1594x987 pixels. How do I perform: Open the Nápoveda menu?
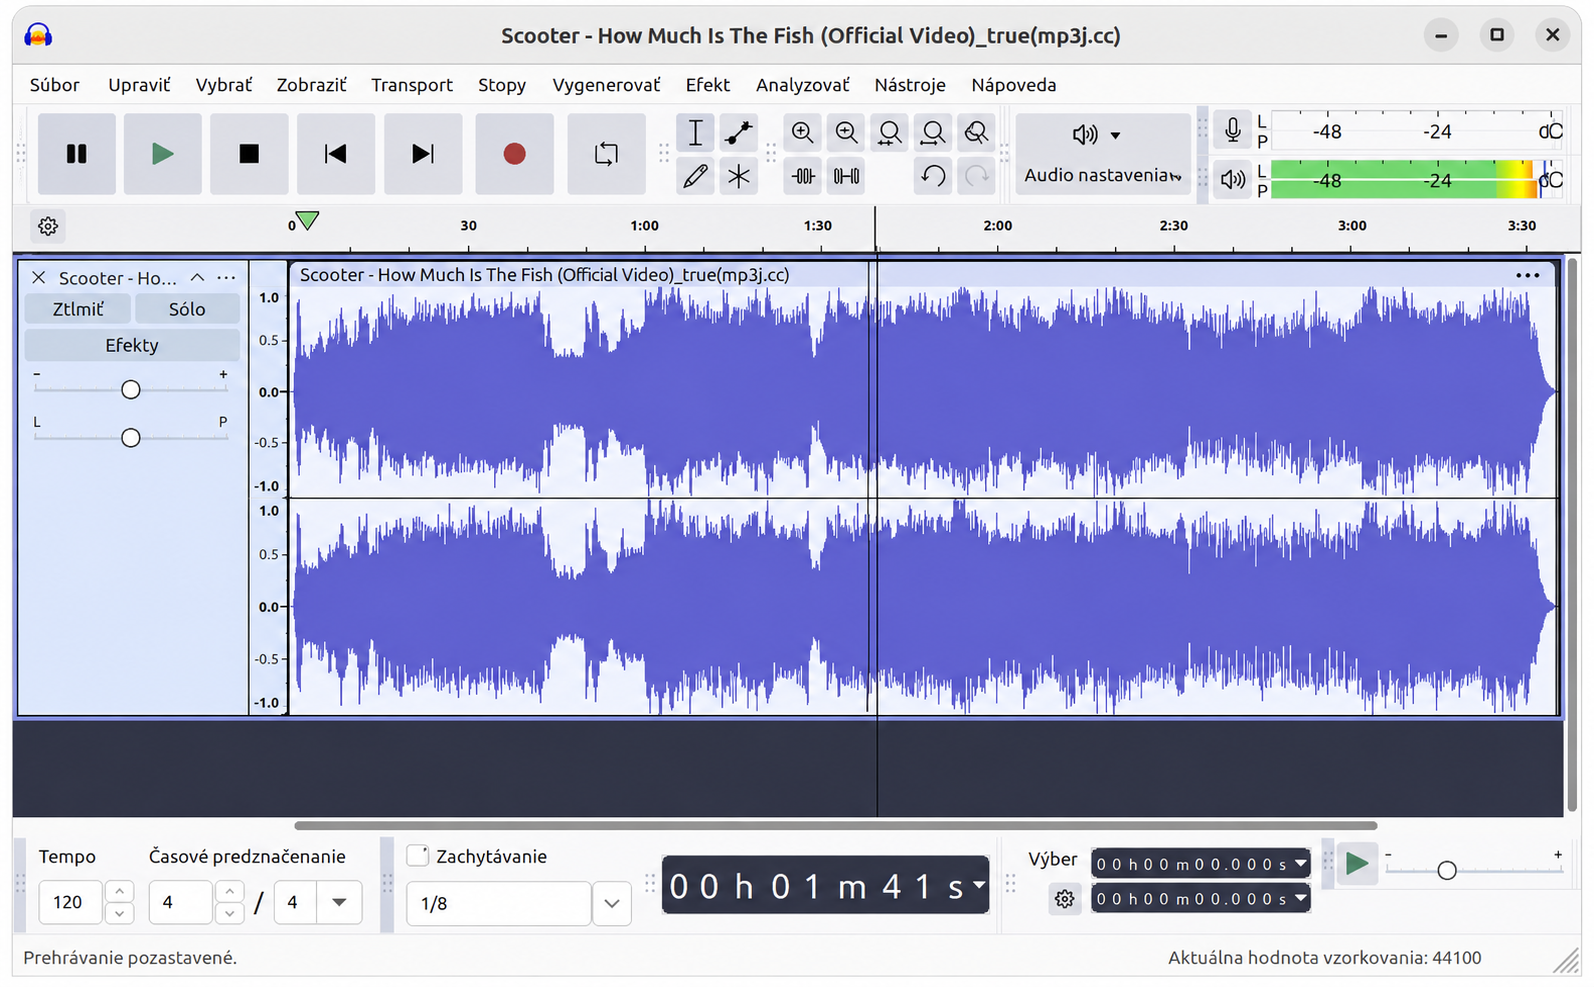point(1014,85)
